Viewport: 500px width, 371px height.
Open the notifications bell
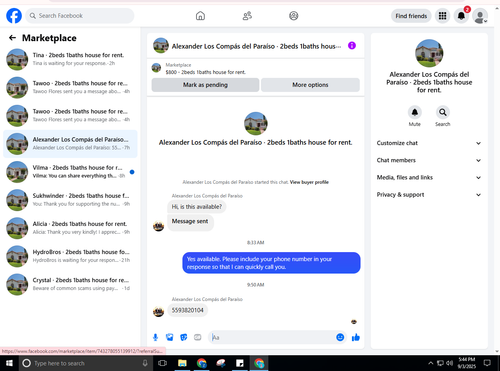click(x=461, y=16)
